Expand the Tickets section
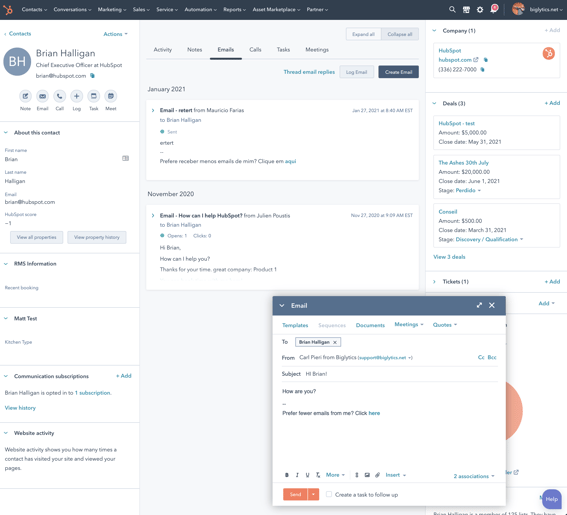 434,282
